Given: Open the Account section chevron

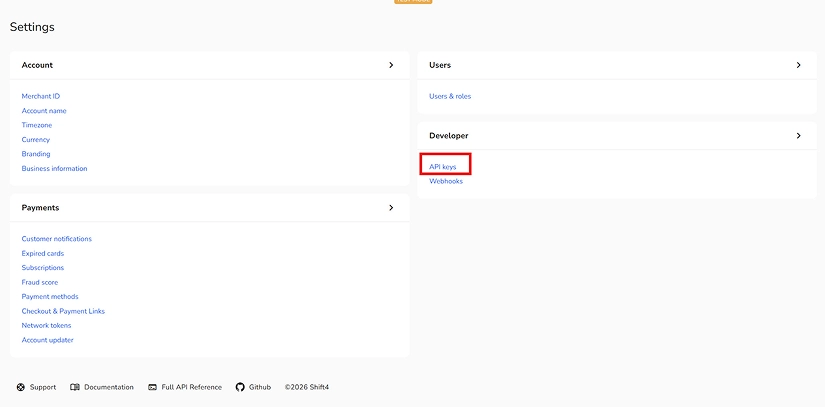Looking at the screenshot, I should (x=391, y=65).
